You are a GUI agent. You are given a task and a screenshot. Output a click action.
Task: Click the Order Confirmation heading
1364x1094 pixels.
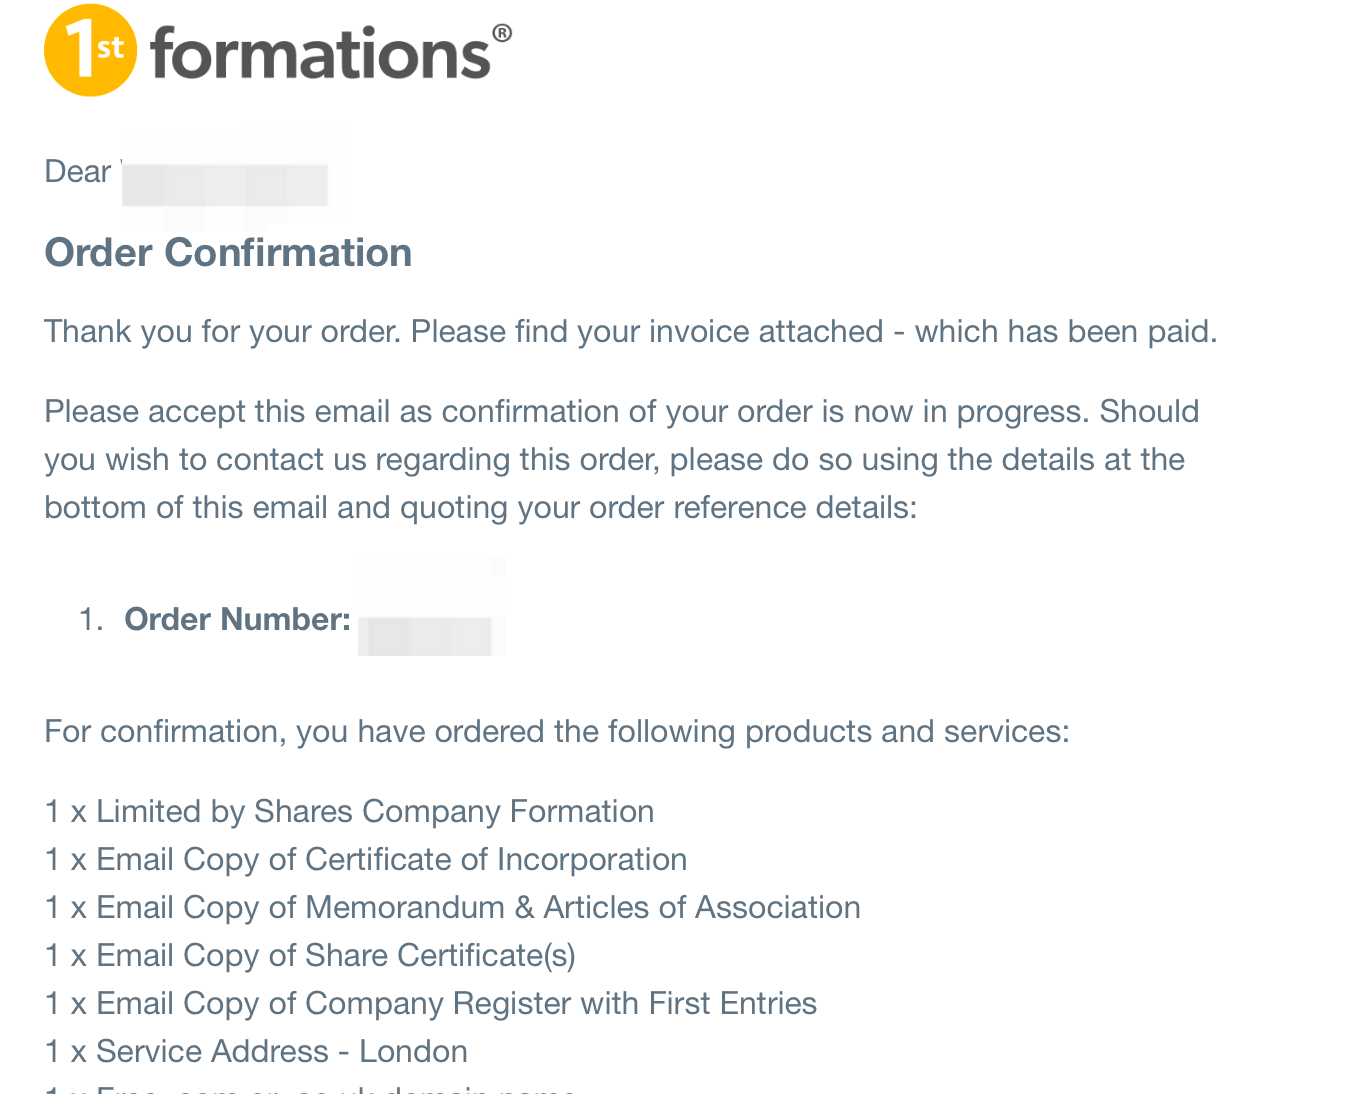click(x=228, y=252)
